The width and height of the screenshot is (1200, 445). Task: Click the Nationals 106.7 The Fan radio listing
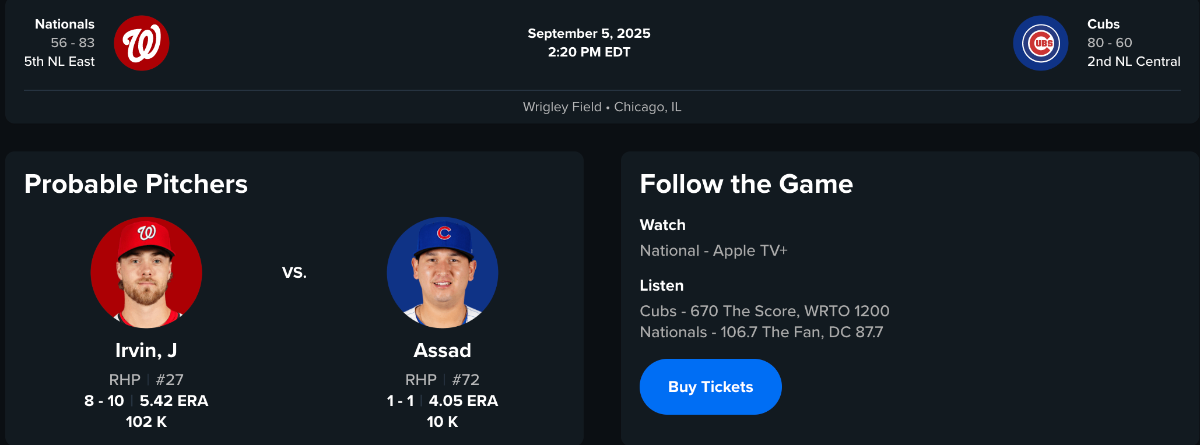pyautogui.click(x=761, y=331)
